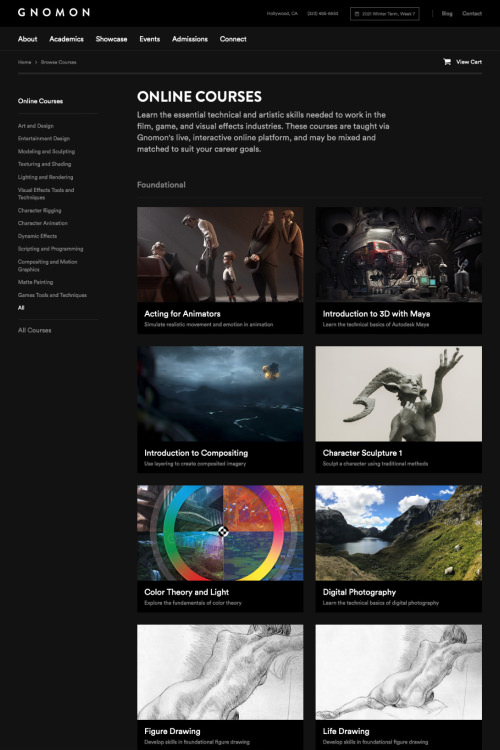Filter by Character Animation
500x750 pixels.
(43, 223)
